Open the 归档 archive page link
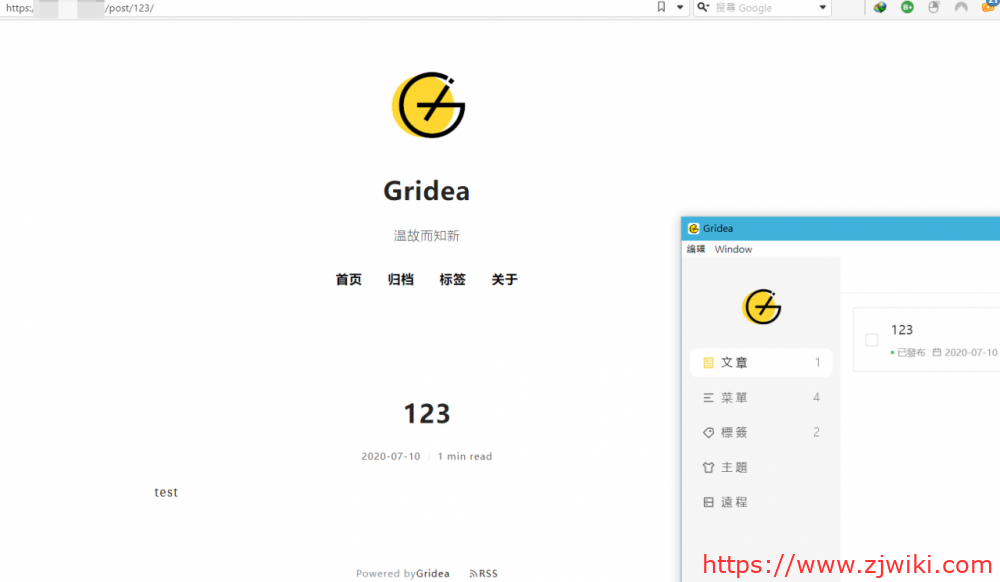 click(x=400, y=280)
